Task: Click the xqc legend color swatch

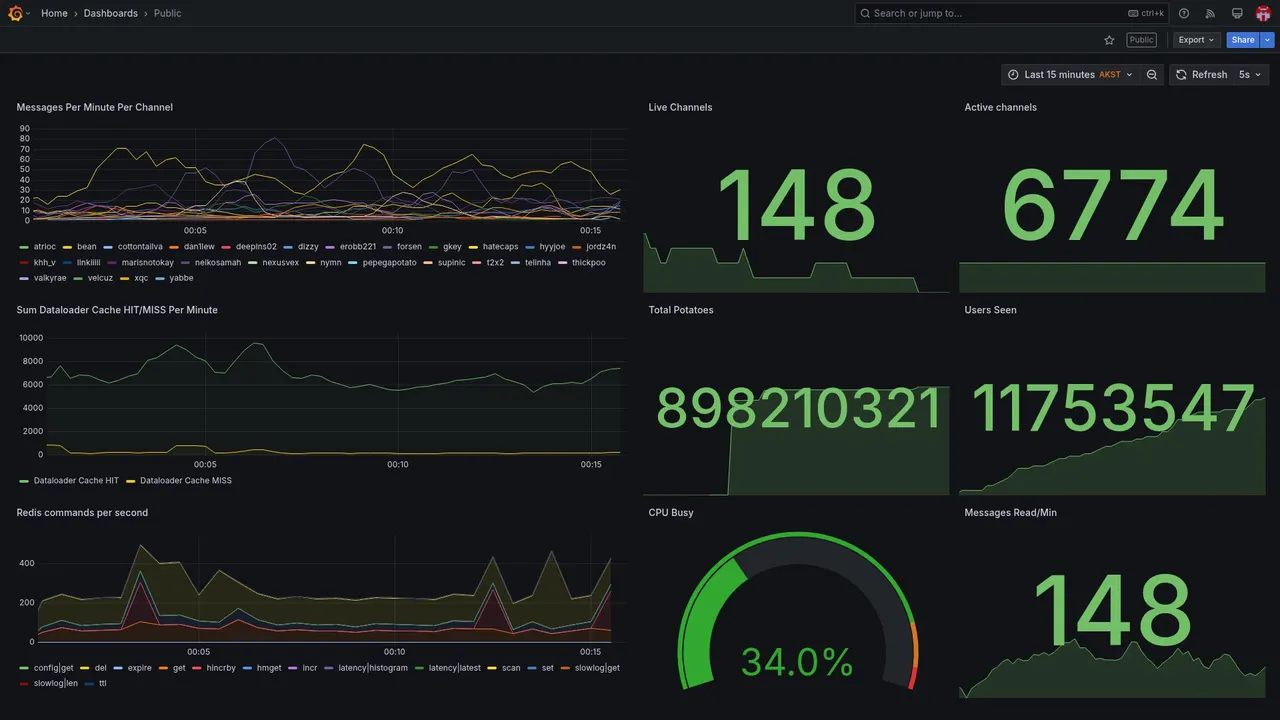Action: pos(125,279)
